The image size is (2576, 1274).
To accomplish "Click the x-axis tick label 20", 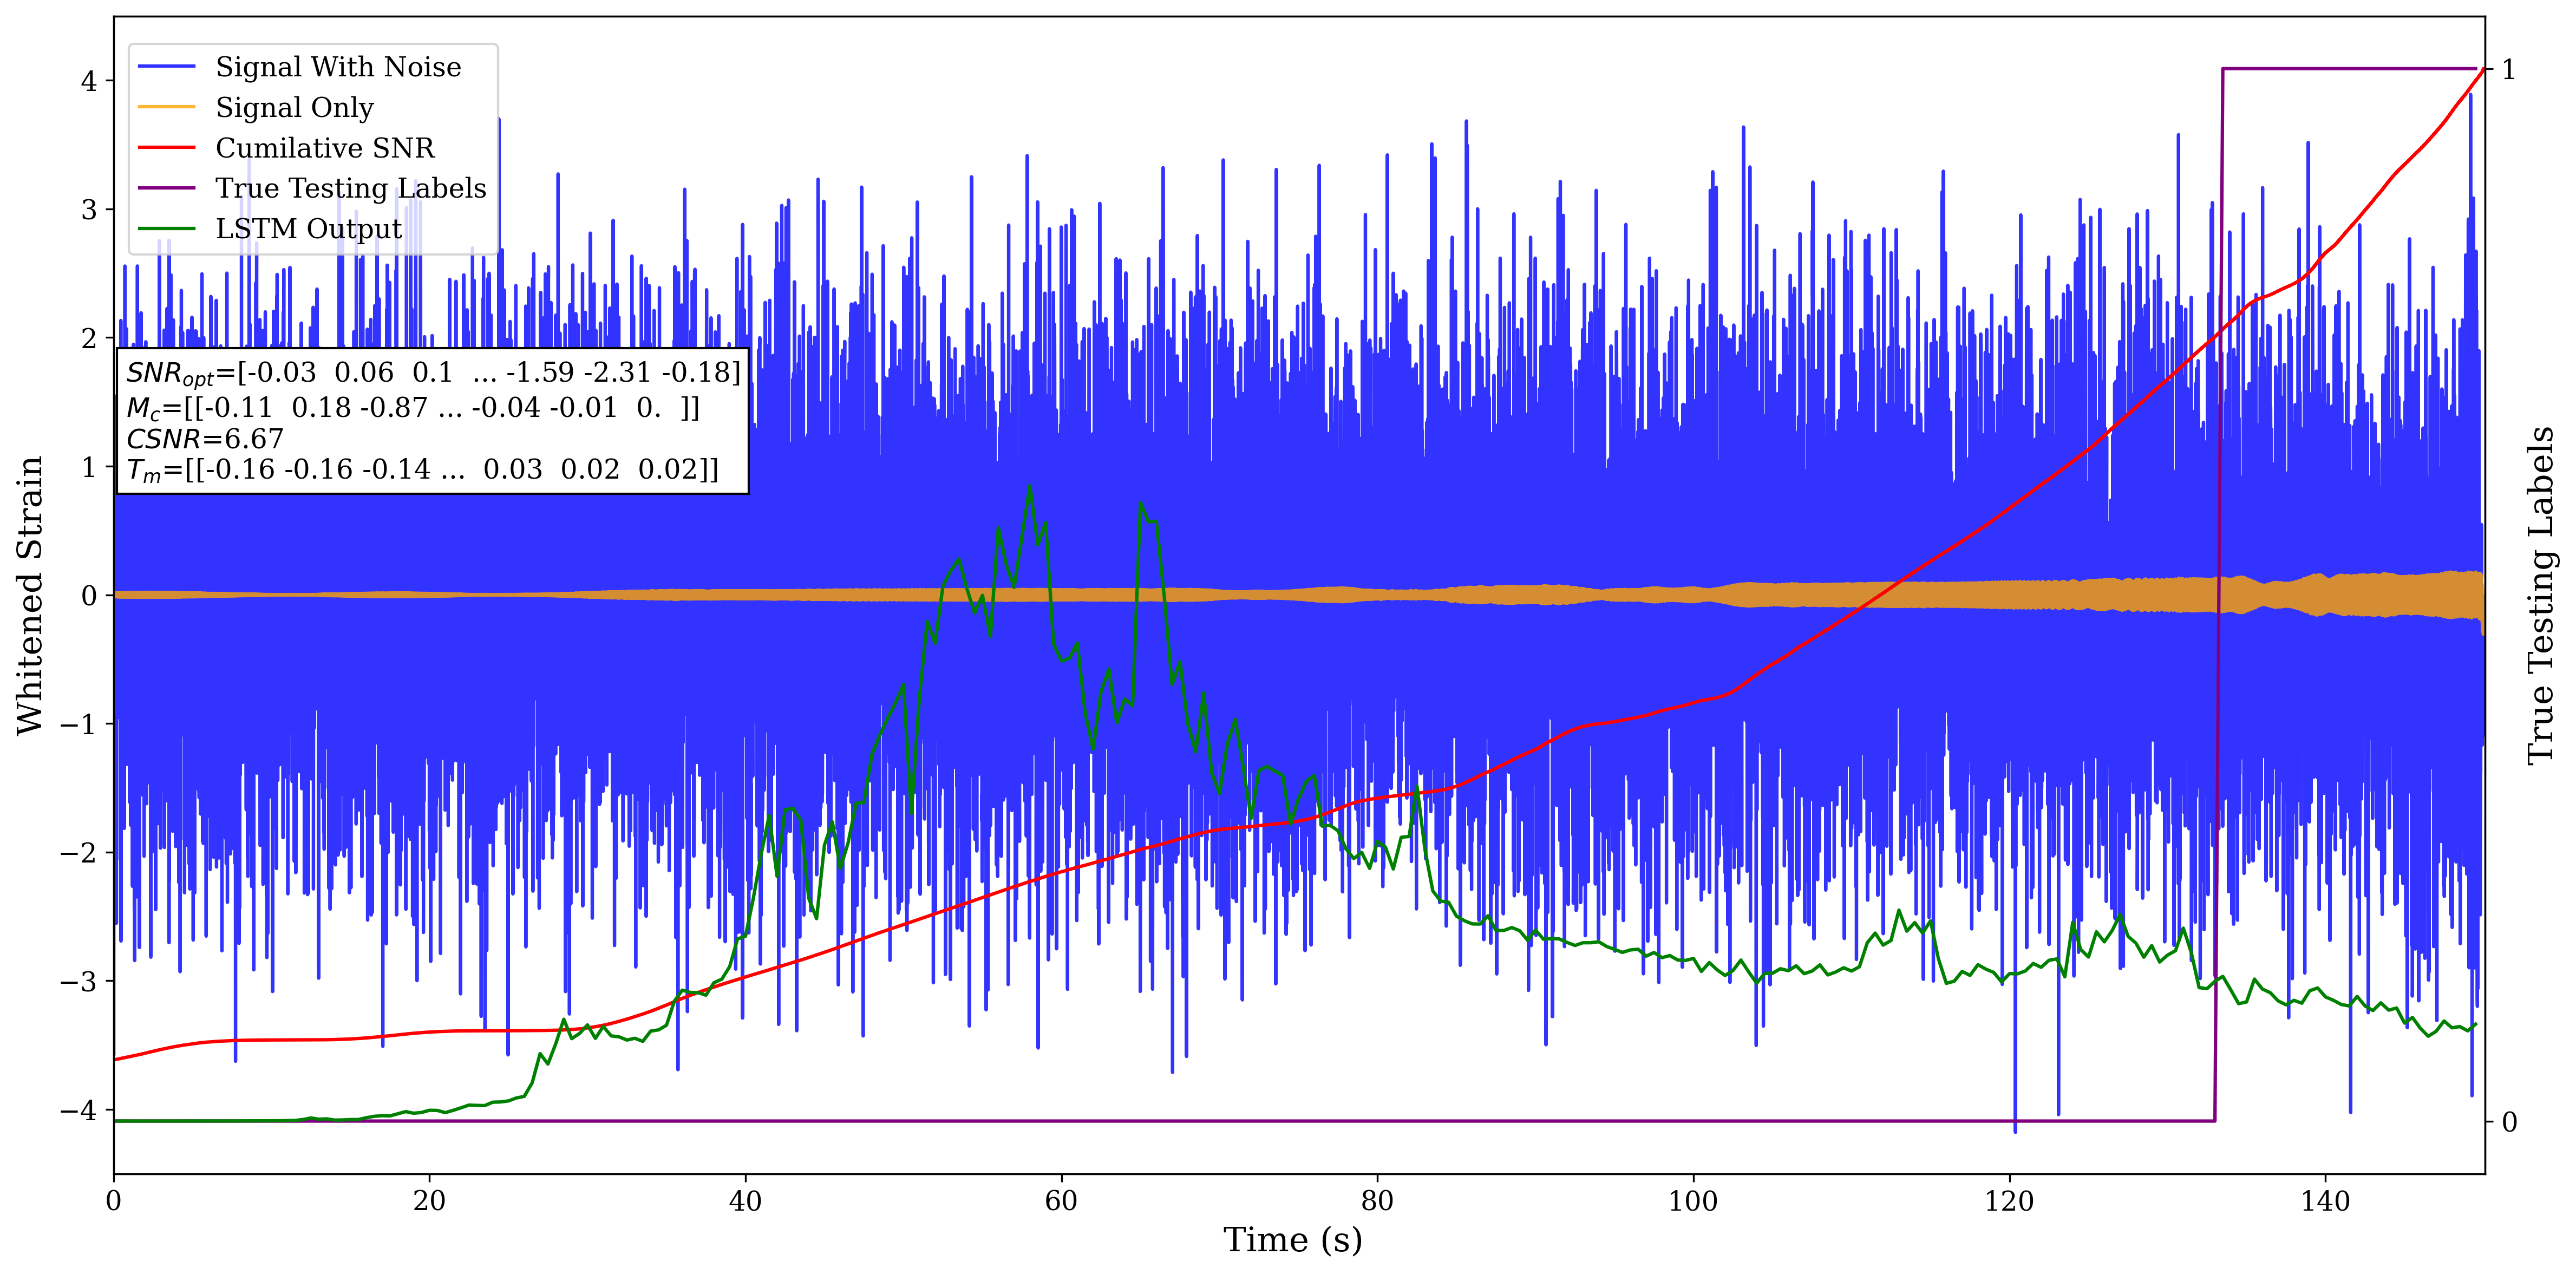I will [x=429, y=1200].
